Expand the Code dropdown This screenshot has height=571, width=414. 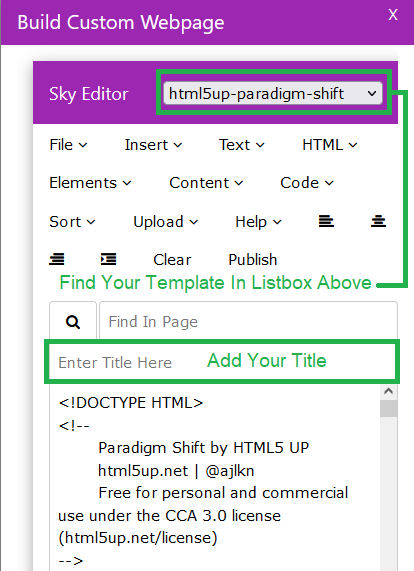[x=307, y=183]
